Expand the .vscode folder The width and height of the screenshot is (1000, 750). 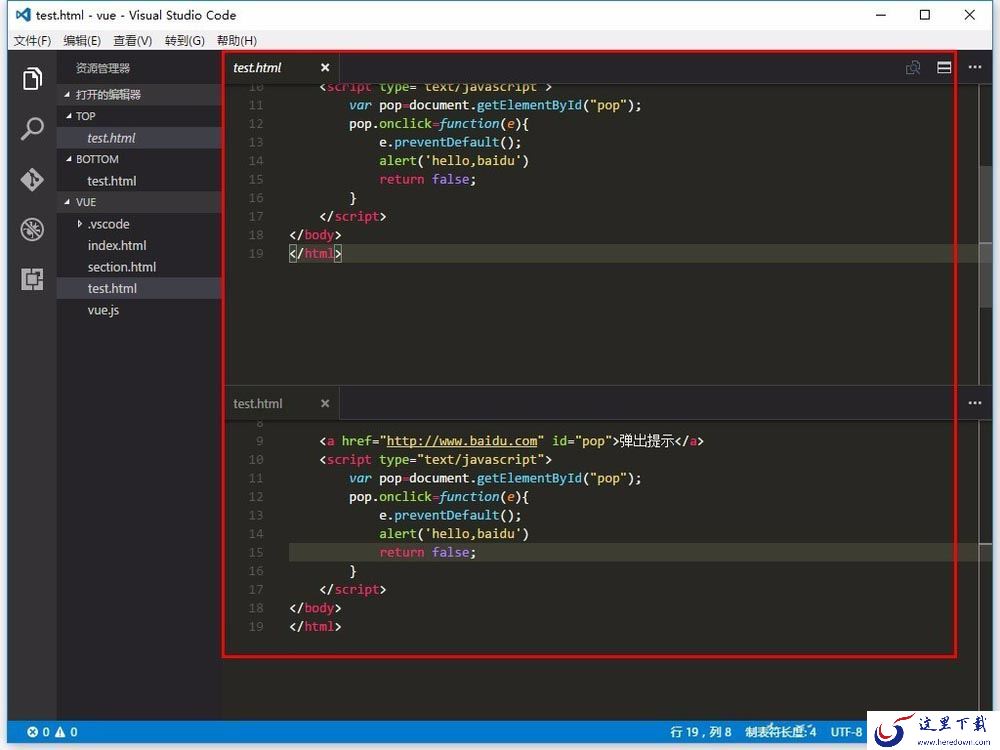click(x=79, y=224)
